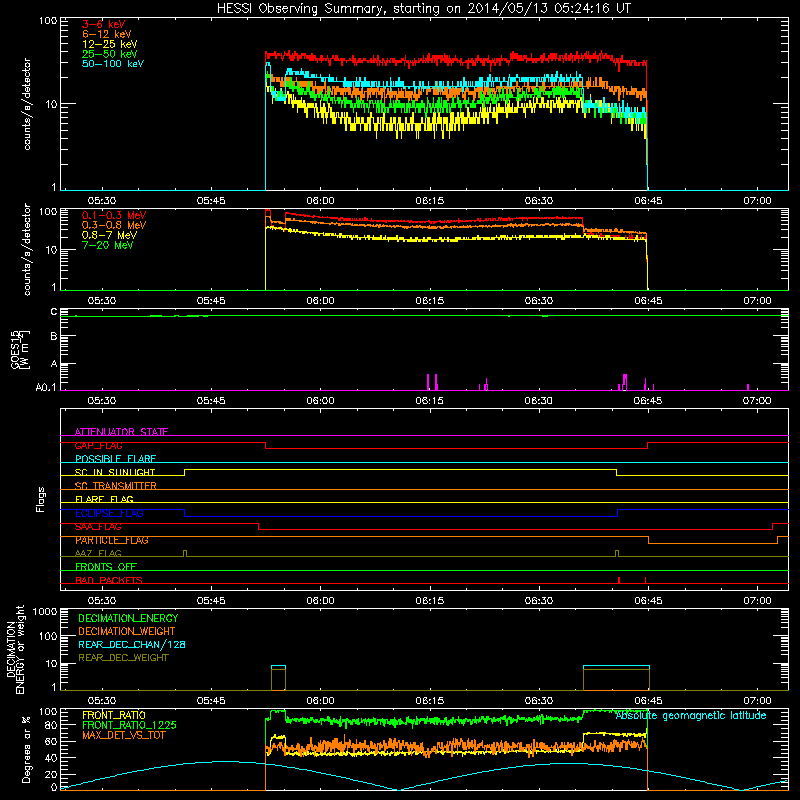Click the HESSI Observing Summary plot title
Image resolution: width=800 pixels, height=800 pixels.
click(x=424, y=9)
